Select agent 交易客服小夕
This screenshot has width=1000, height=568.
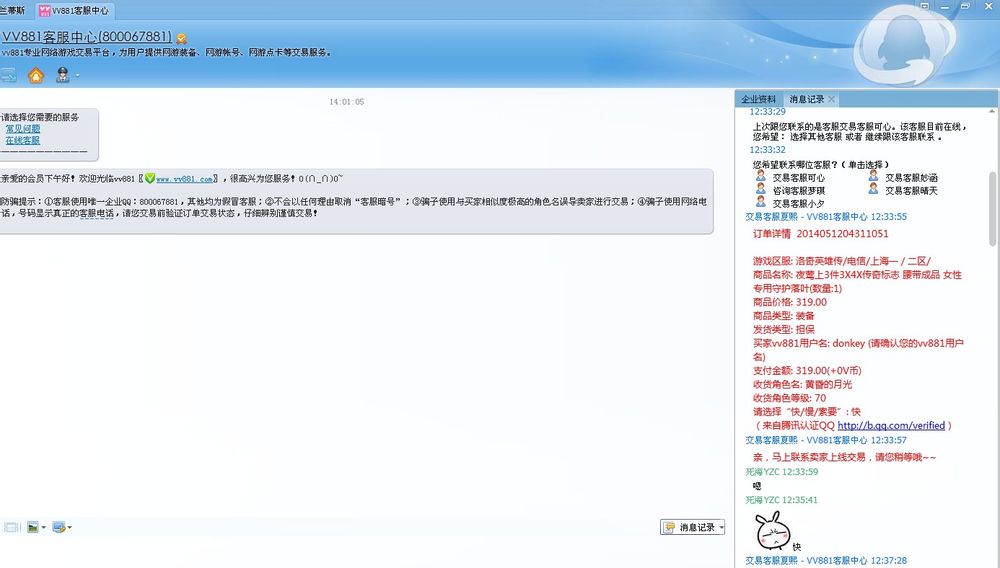coord(798,204)
